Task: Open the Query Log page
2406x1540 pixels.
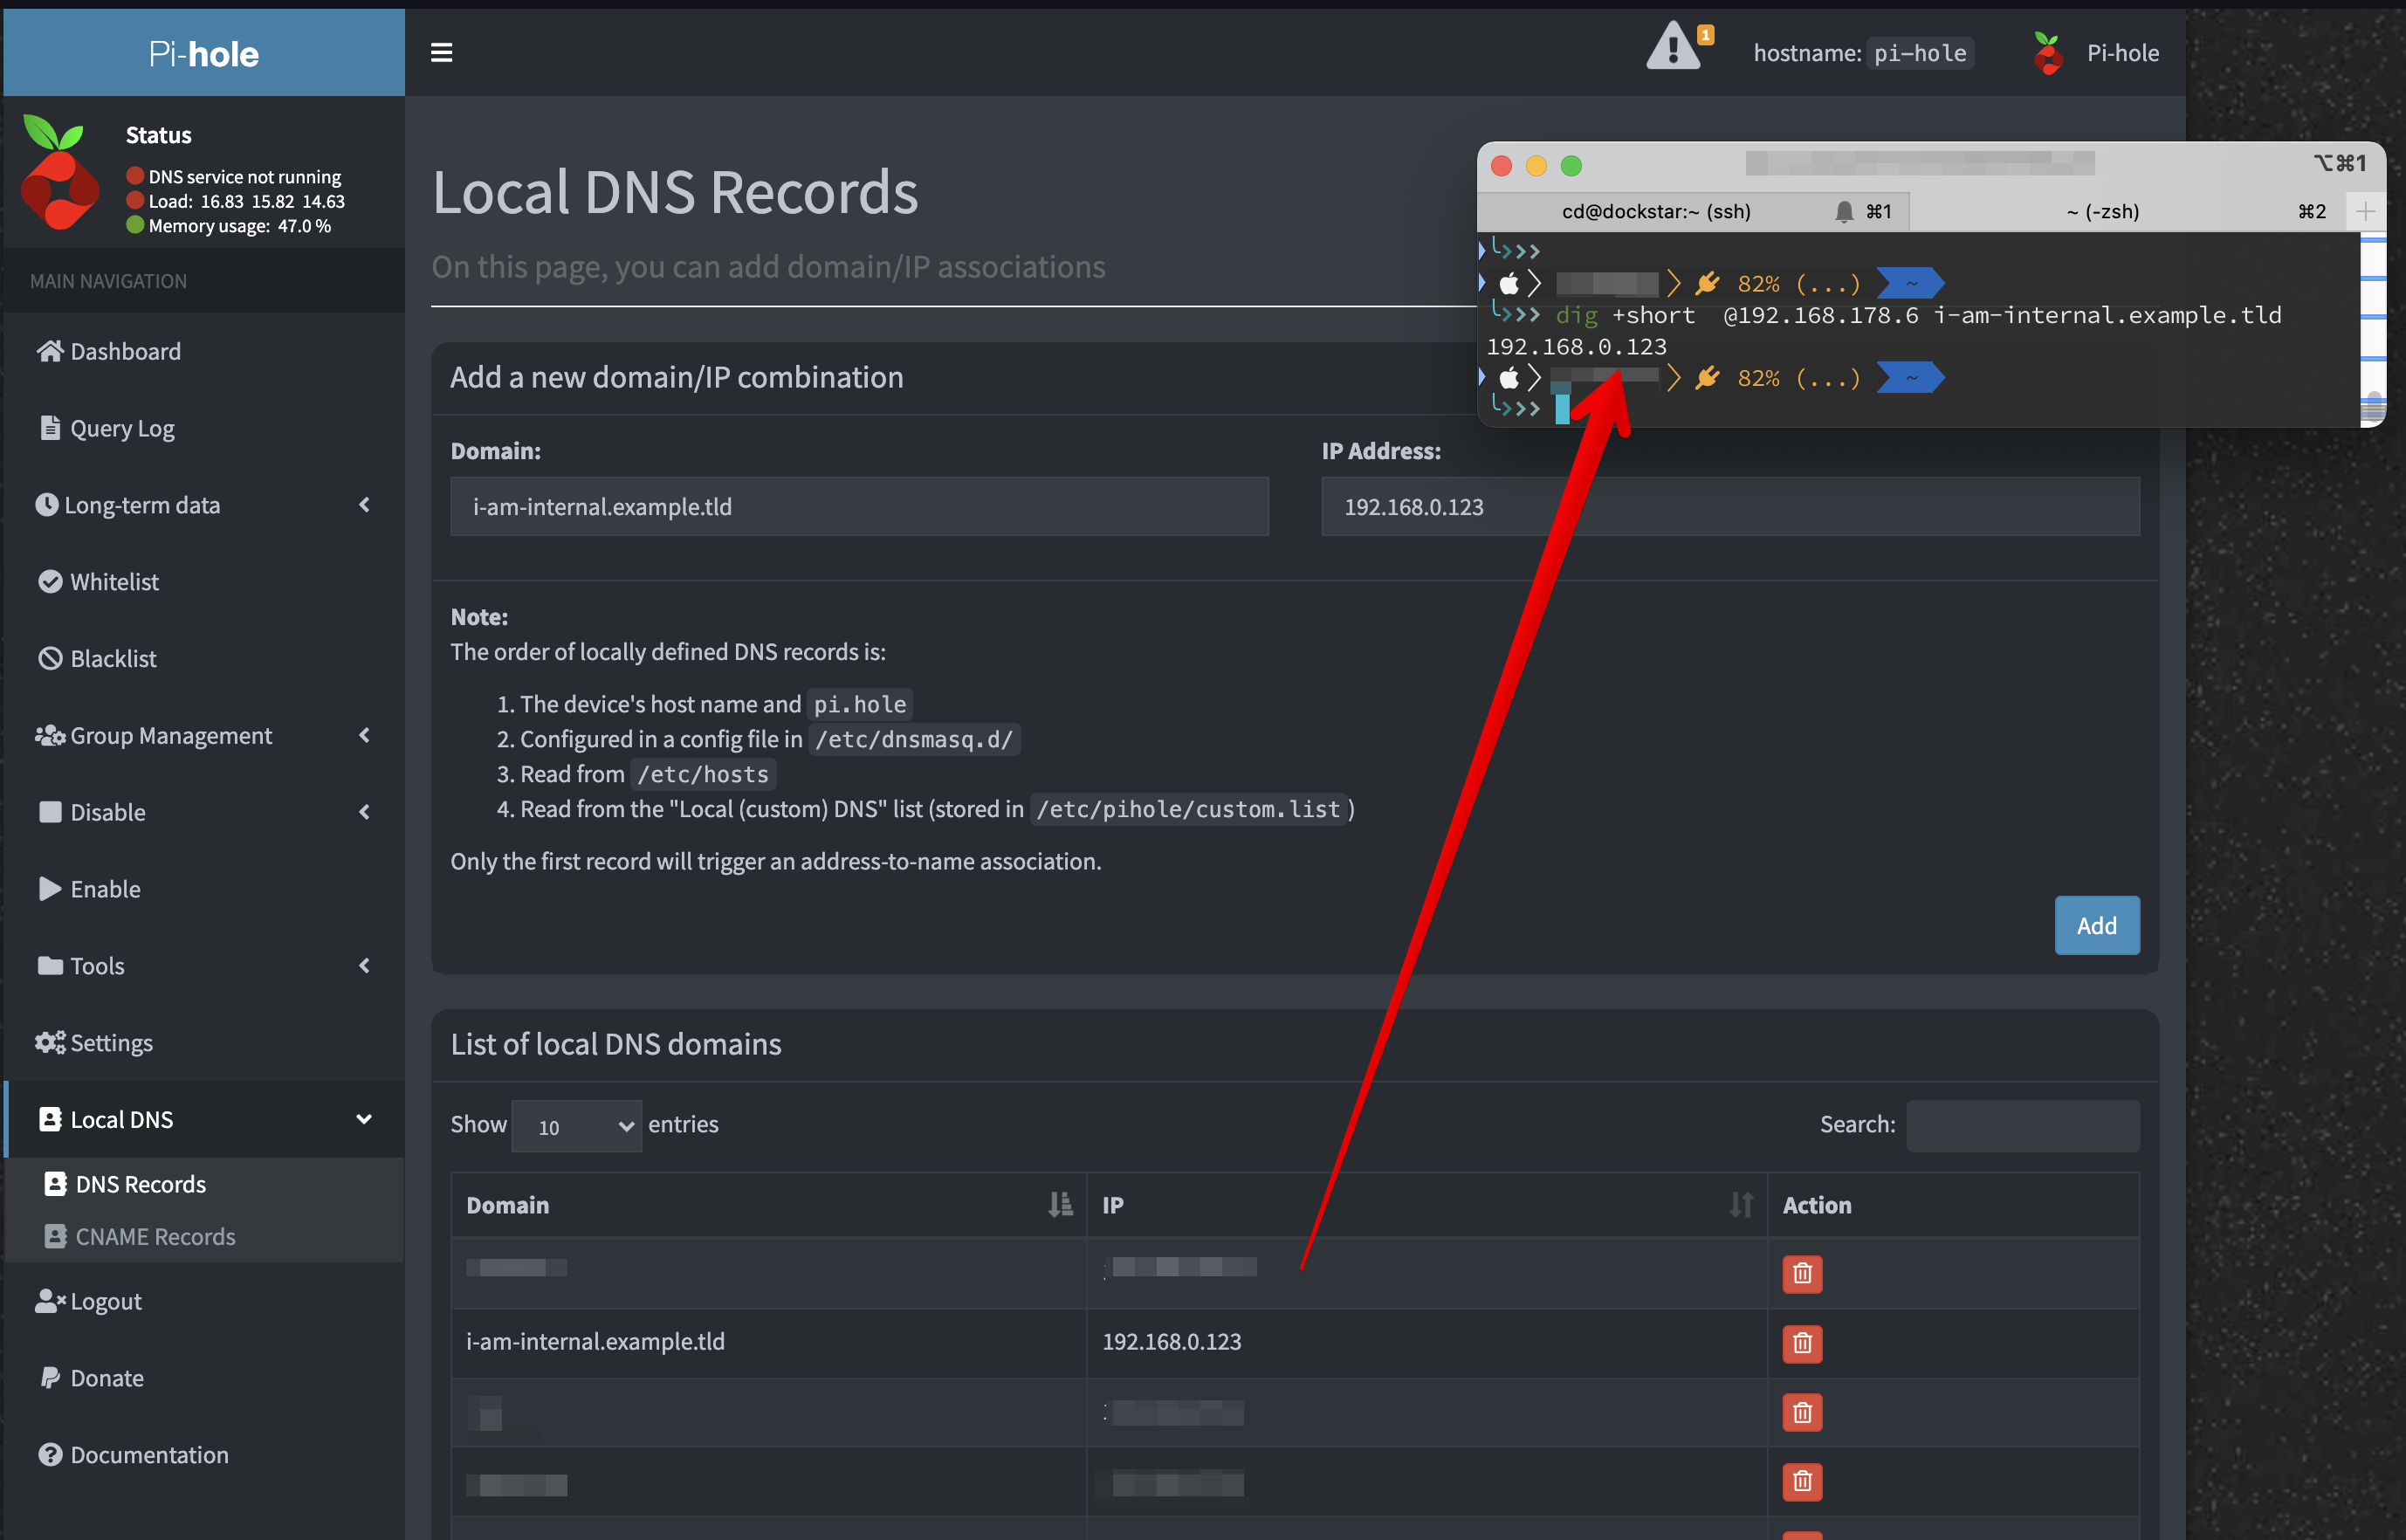Action: pos(122,429)
